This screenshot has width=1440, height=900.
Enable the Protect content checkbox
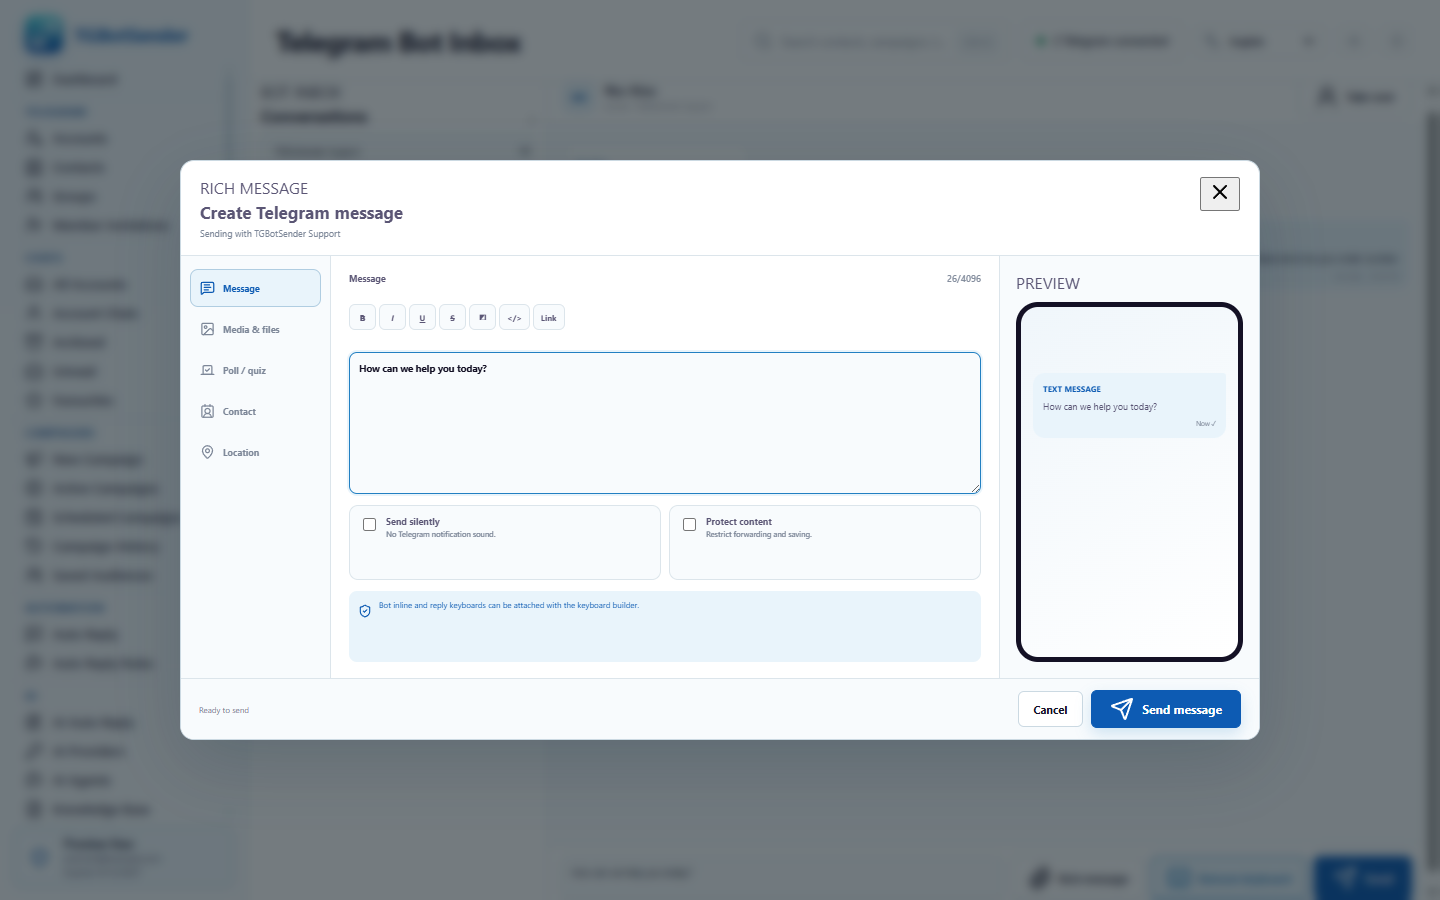pos(689,524)
